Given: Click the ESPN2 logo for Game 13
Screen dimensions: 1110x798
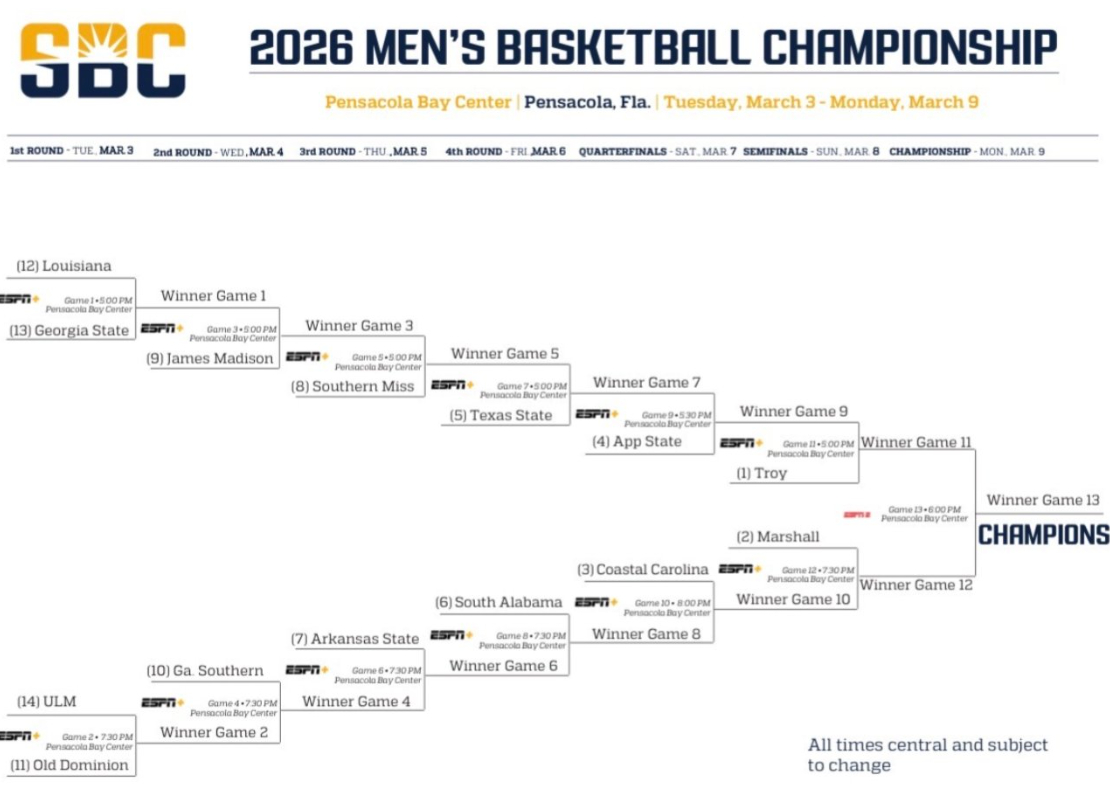Looking at the screenshot, I should coord(857,514).
